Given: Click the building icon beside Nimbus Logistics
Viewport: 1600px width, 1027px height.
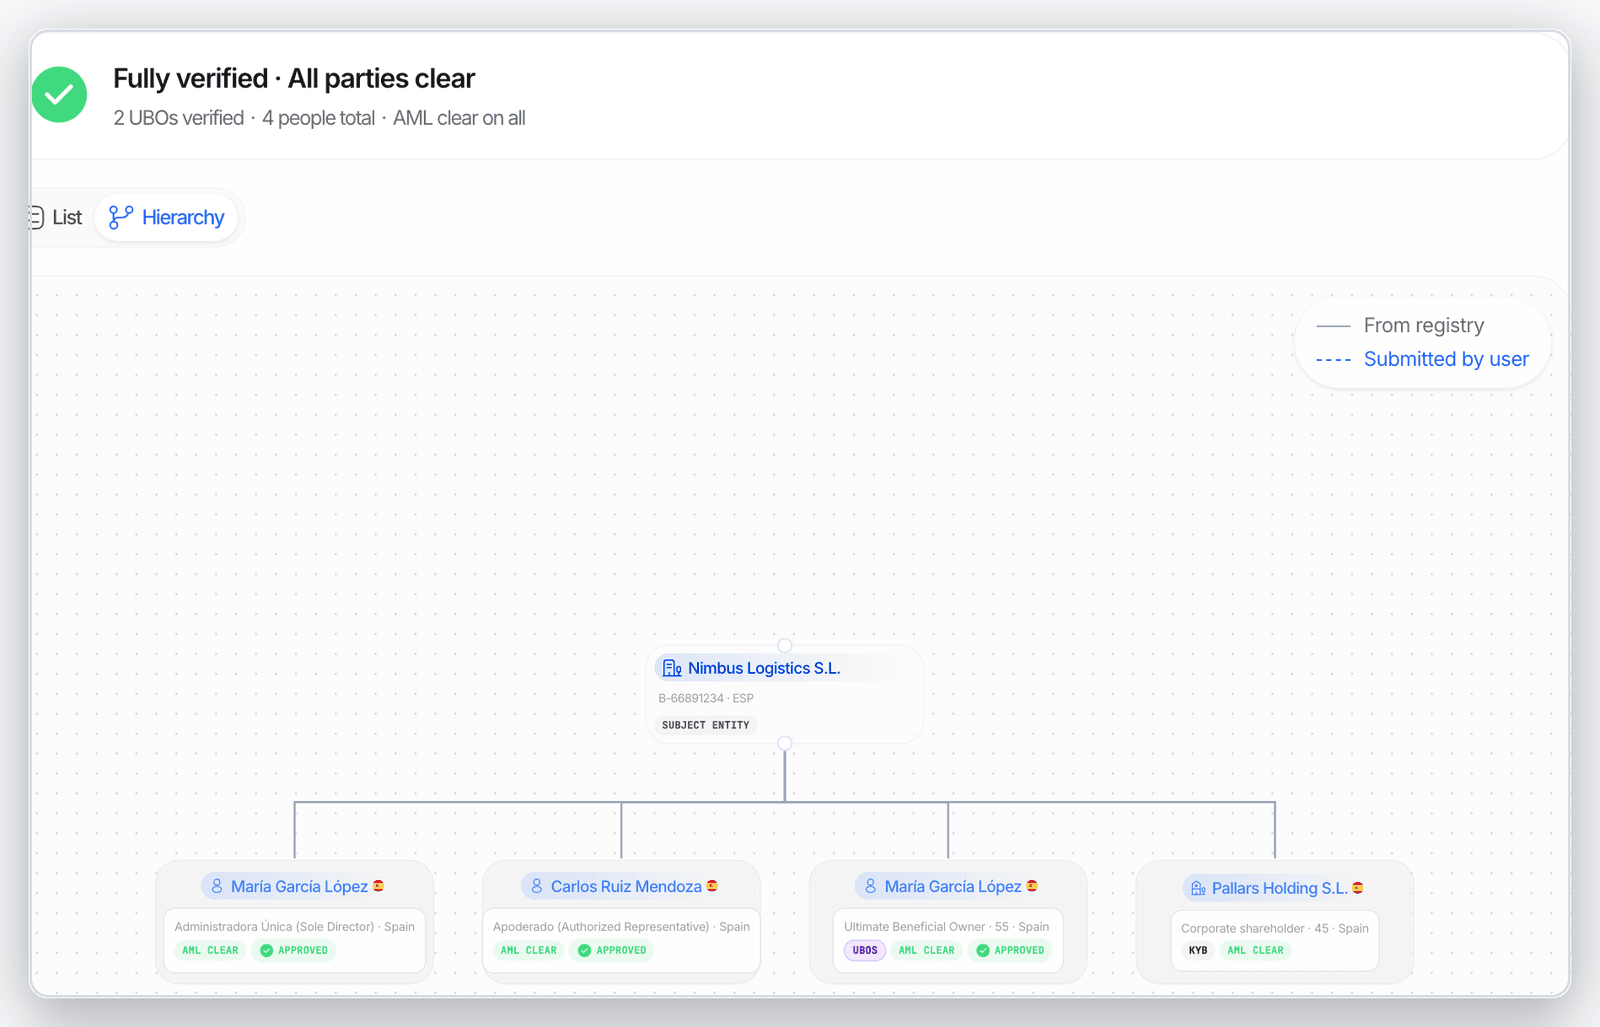Looking at the screenshot, I should 672,668.
